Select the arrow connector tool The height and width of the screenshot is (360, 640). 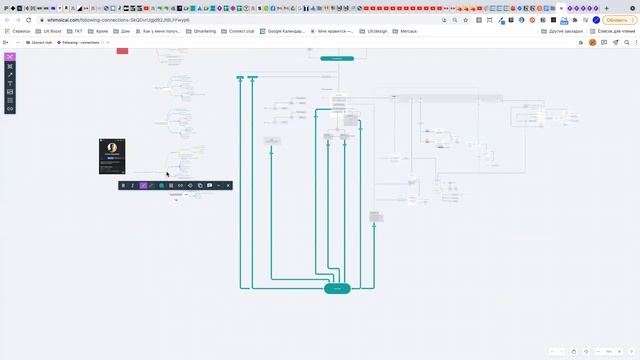10,75
